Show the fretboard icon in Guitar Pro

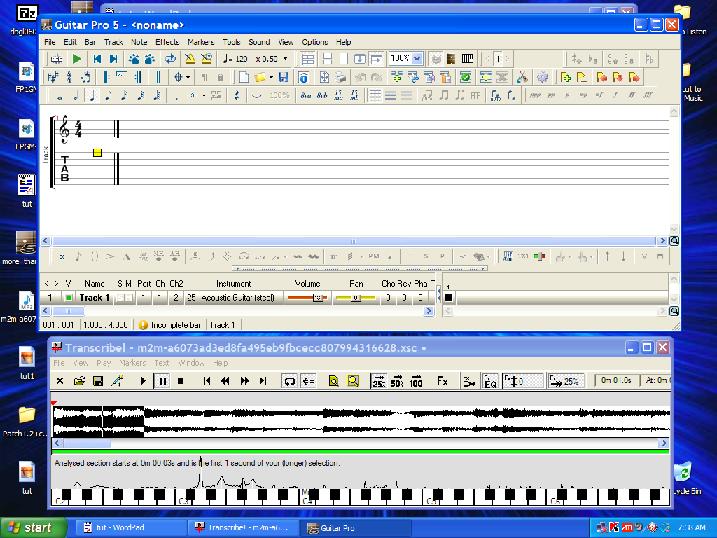pyautogui.click(x=451, y=59)
